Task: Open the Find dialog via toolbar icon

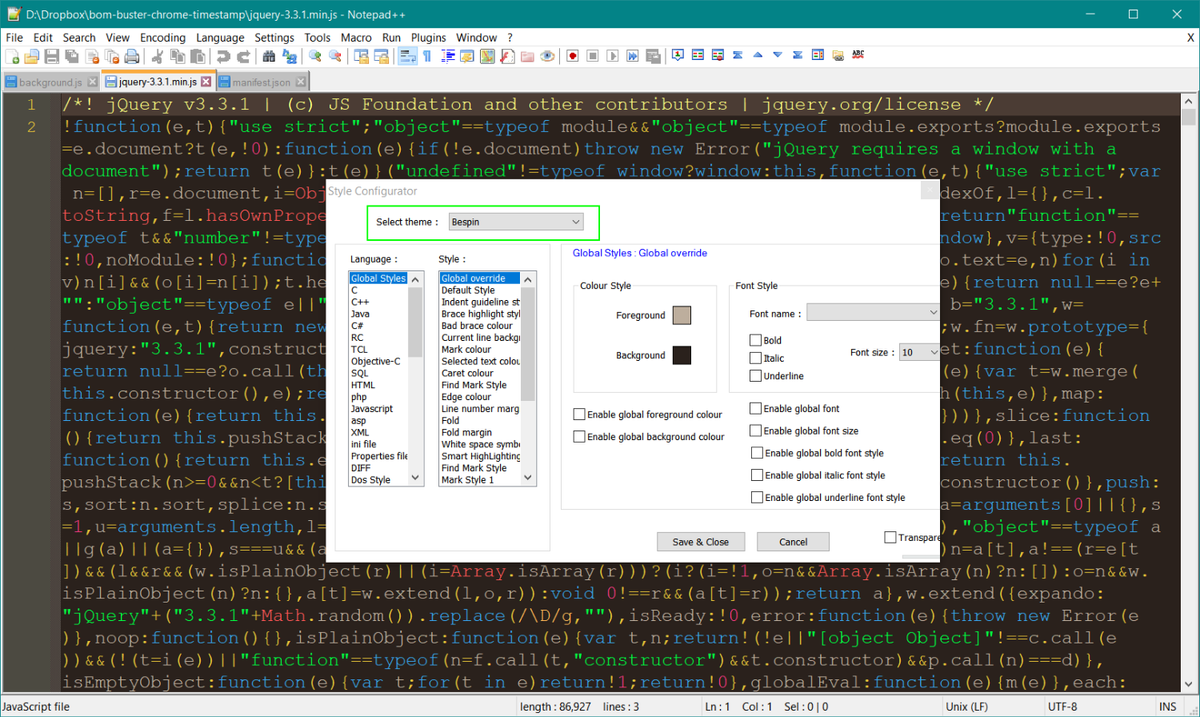Action: tap(269, 55)
